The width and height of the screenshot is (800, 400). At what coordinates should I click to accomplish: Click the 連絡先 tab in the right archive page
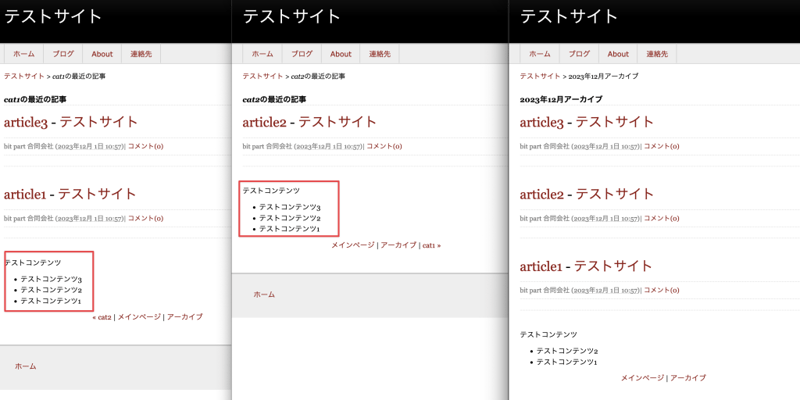pyautogui.click(x=657, y=54)
